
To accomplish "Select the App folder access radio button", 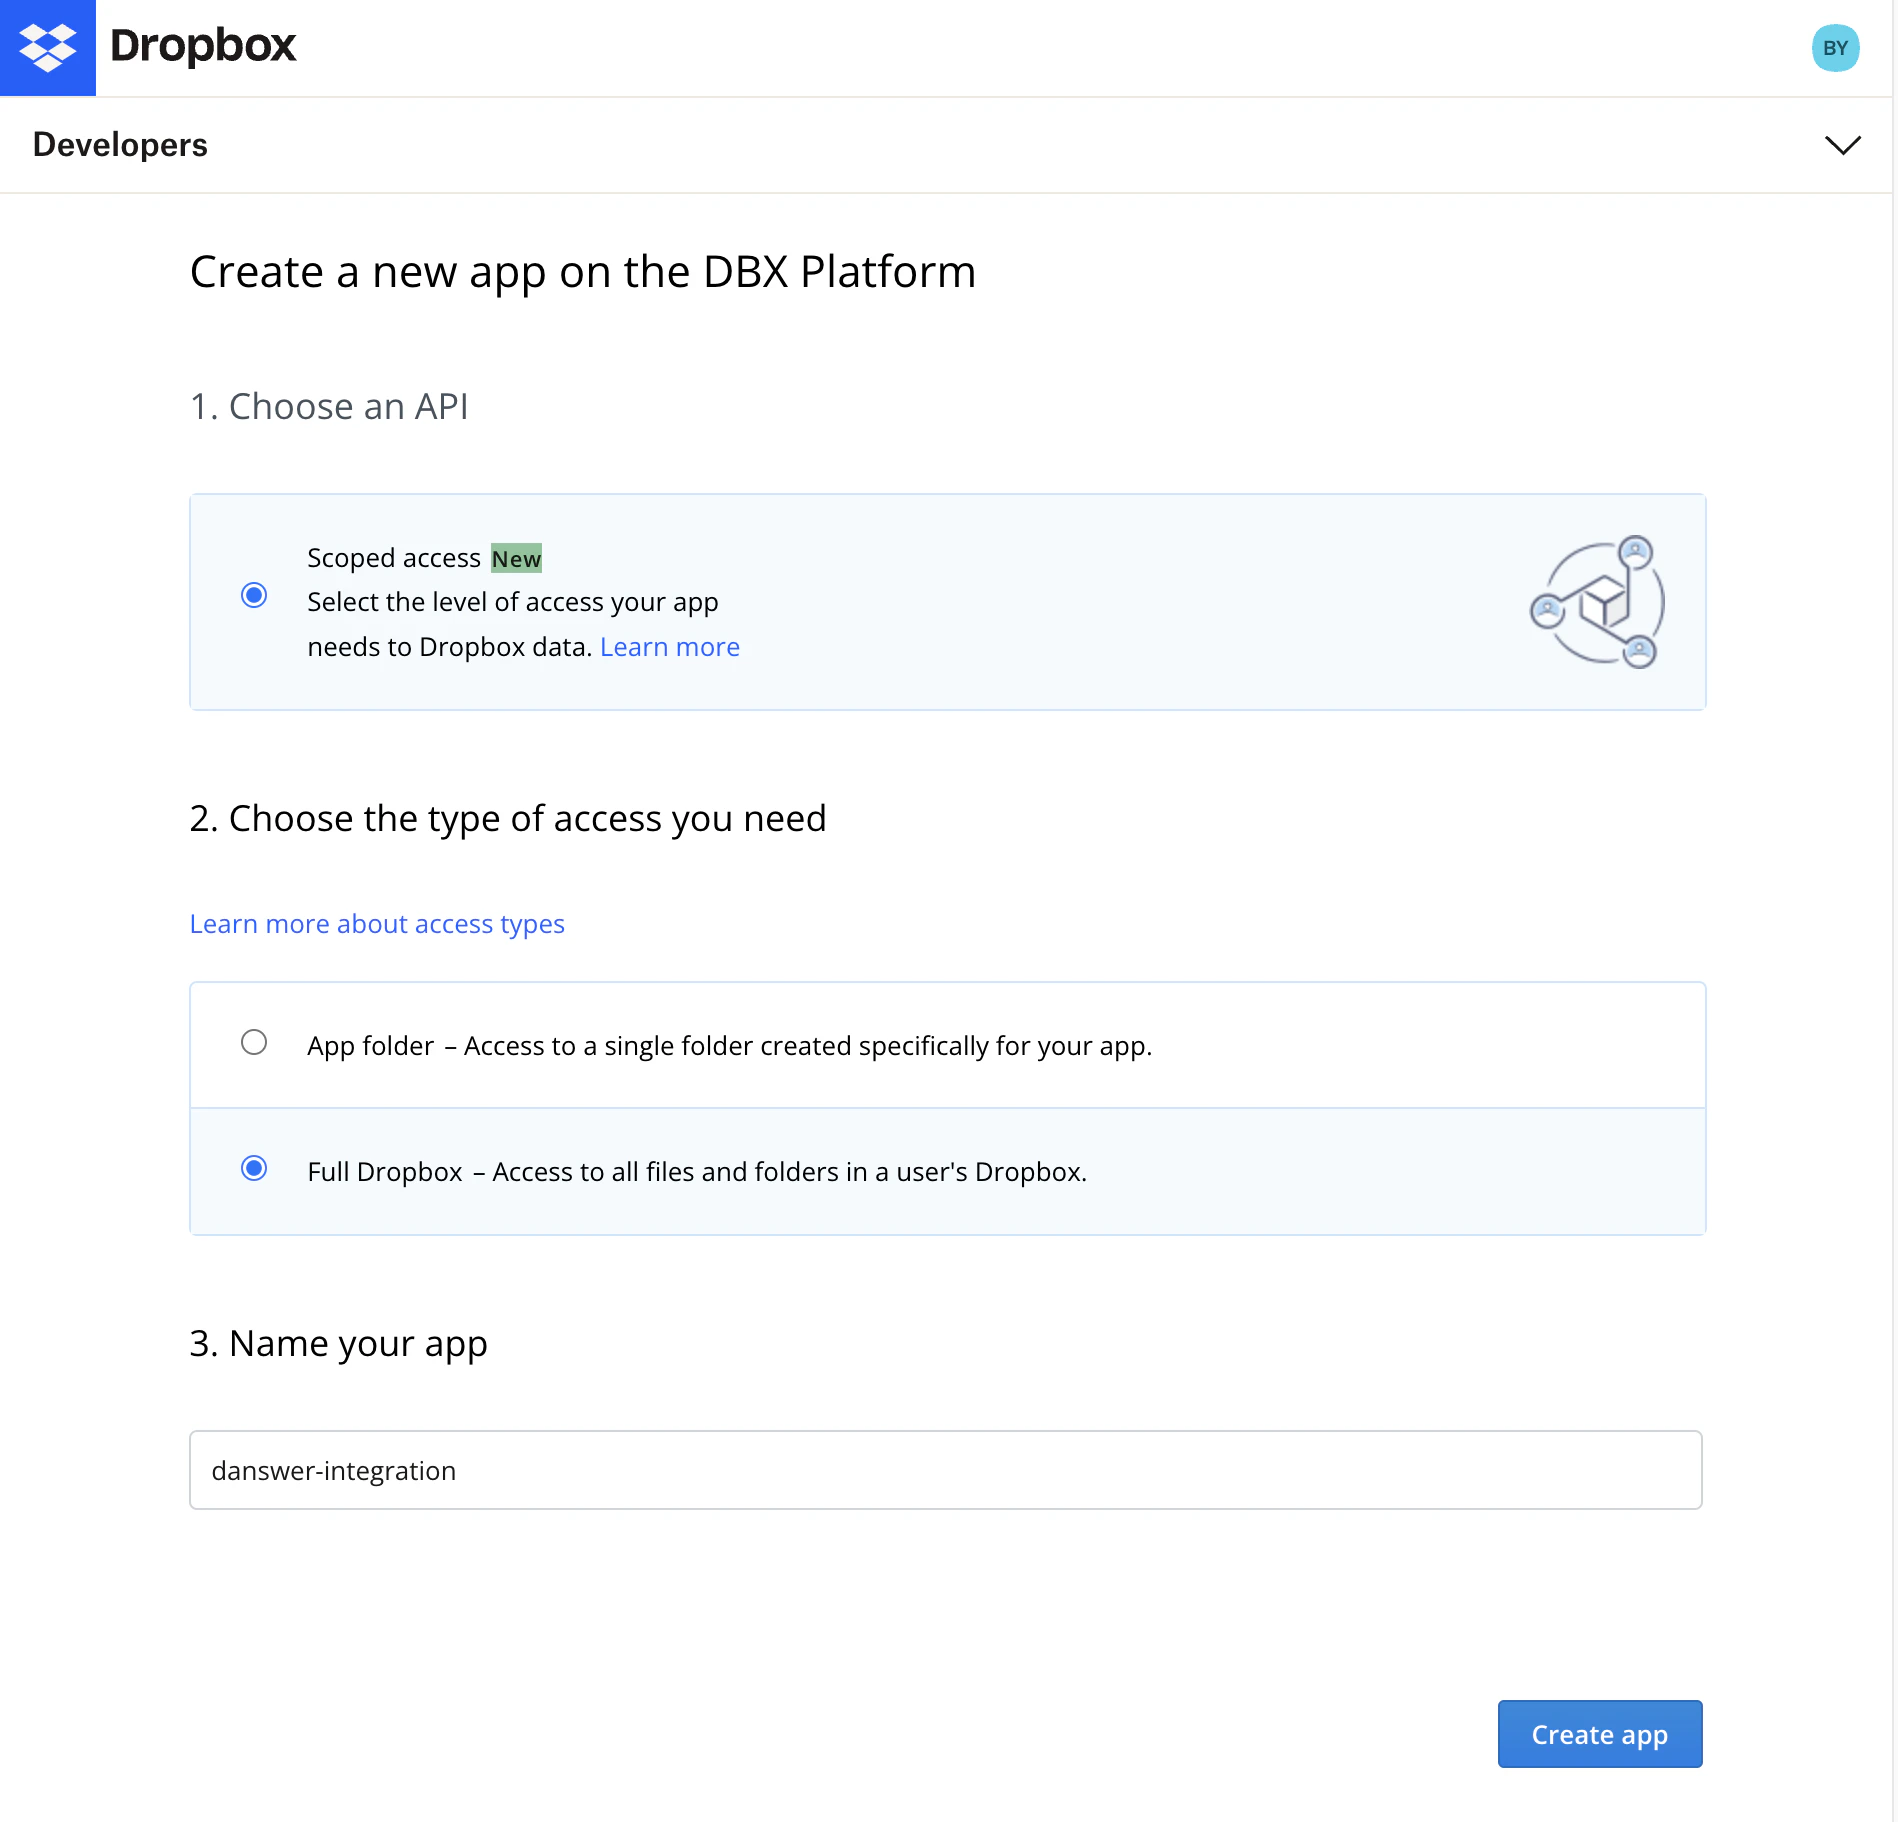I will (255, 1042).
